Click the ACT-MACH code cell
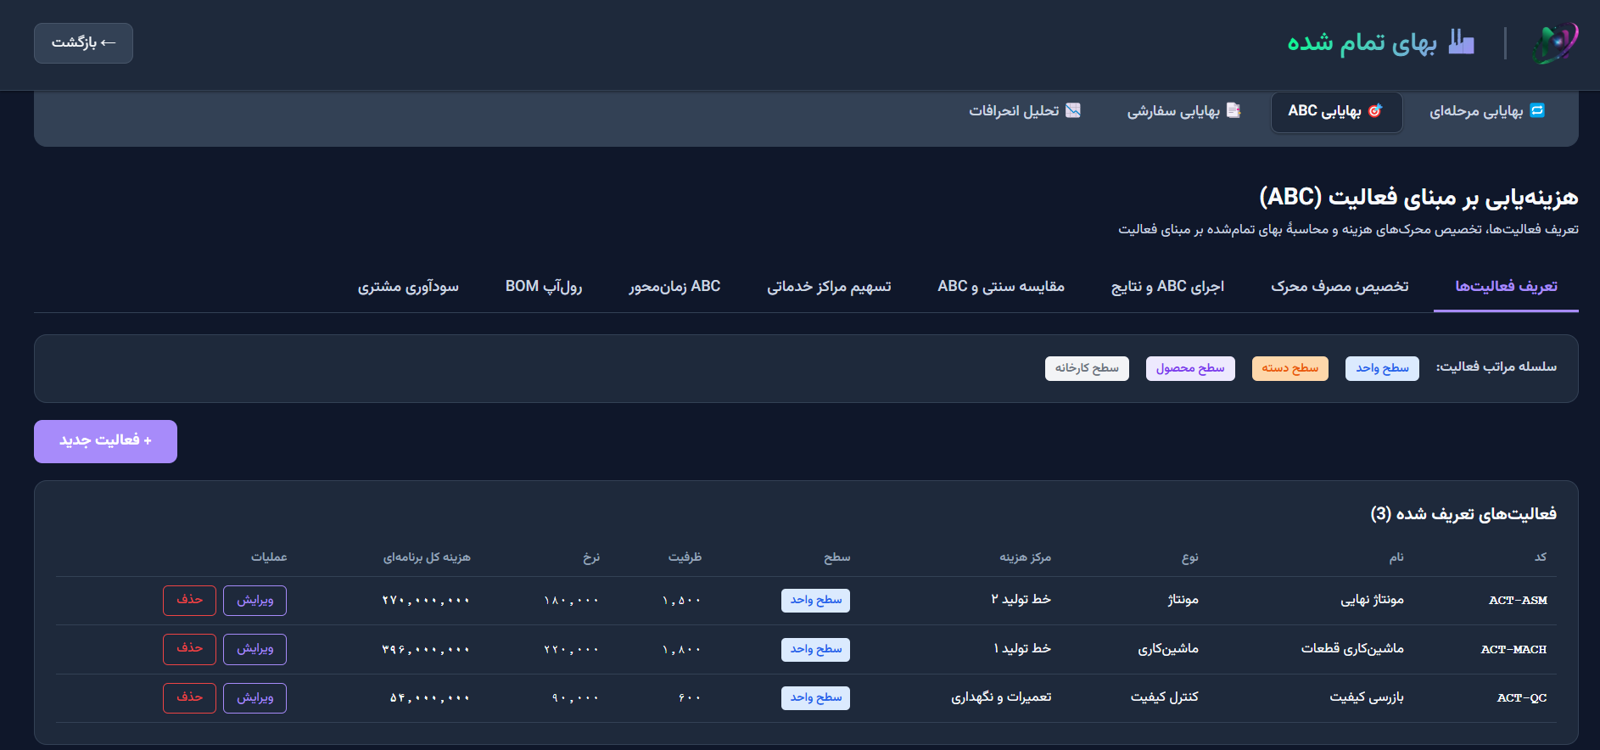The width and height of the screenshot is (1600, 750). click(x=1514, y=649)
